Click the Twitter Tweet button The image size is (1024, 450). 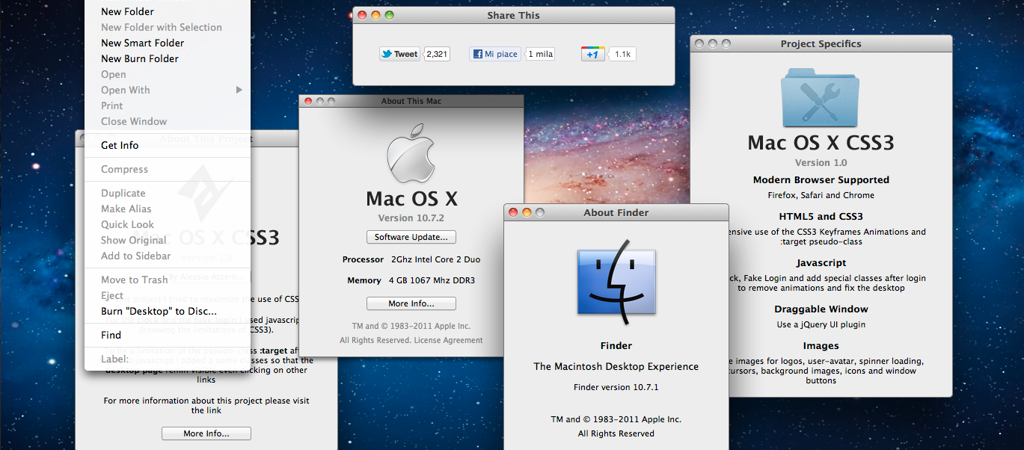click(x=400, y=54)
